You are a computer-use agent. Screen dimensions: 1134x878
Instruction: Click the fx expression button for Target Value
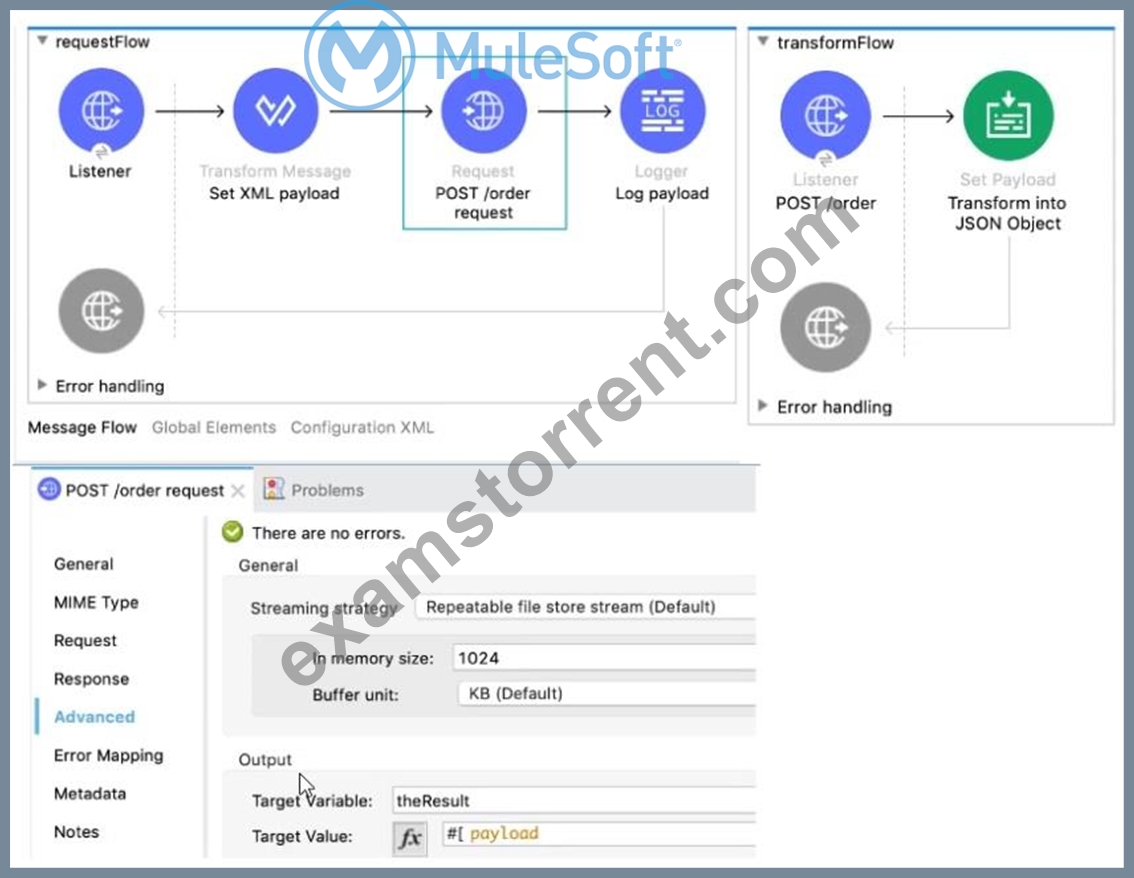click(410, 837)
